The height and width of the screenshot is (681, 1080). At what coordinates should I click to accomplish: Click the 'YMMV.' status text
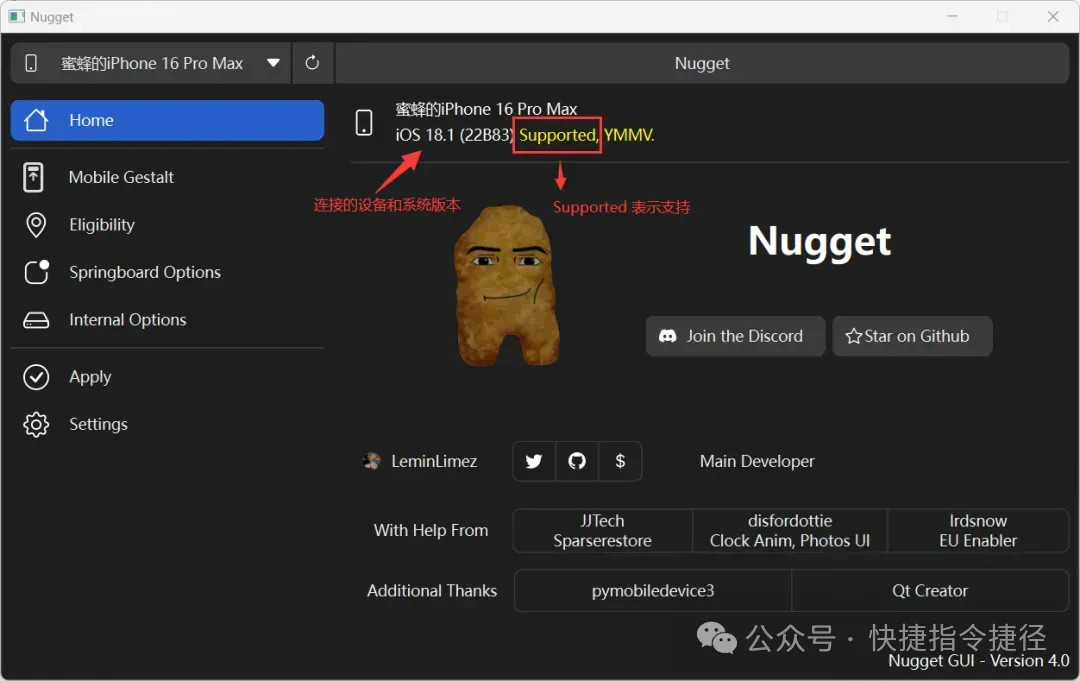pyautogui.click(x=629, y=135)
